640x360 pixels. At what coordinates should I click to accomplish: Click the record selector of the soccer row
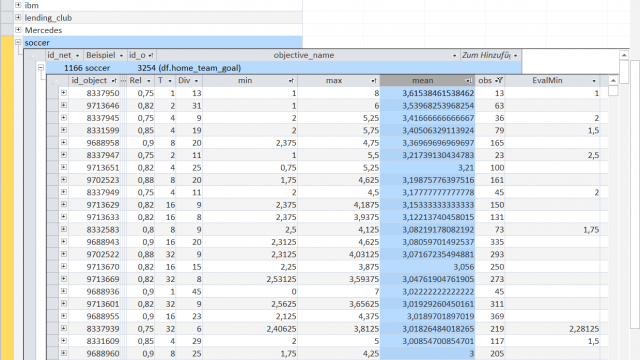(7, 42)
